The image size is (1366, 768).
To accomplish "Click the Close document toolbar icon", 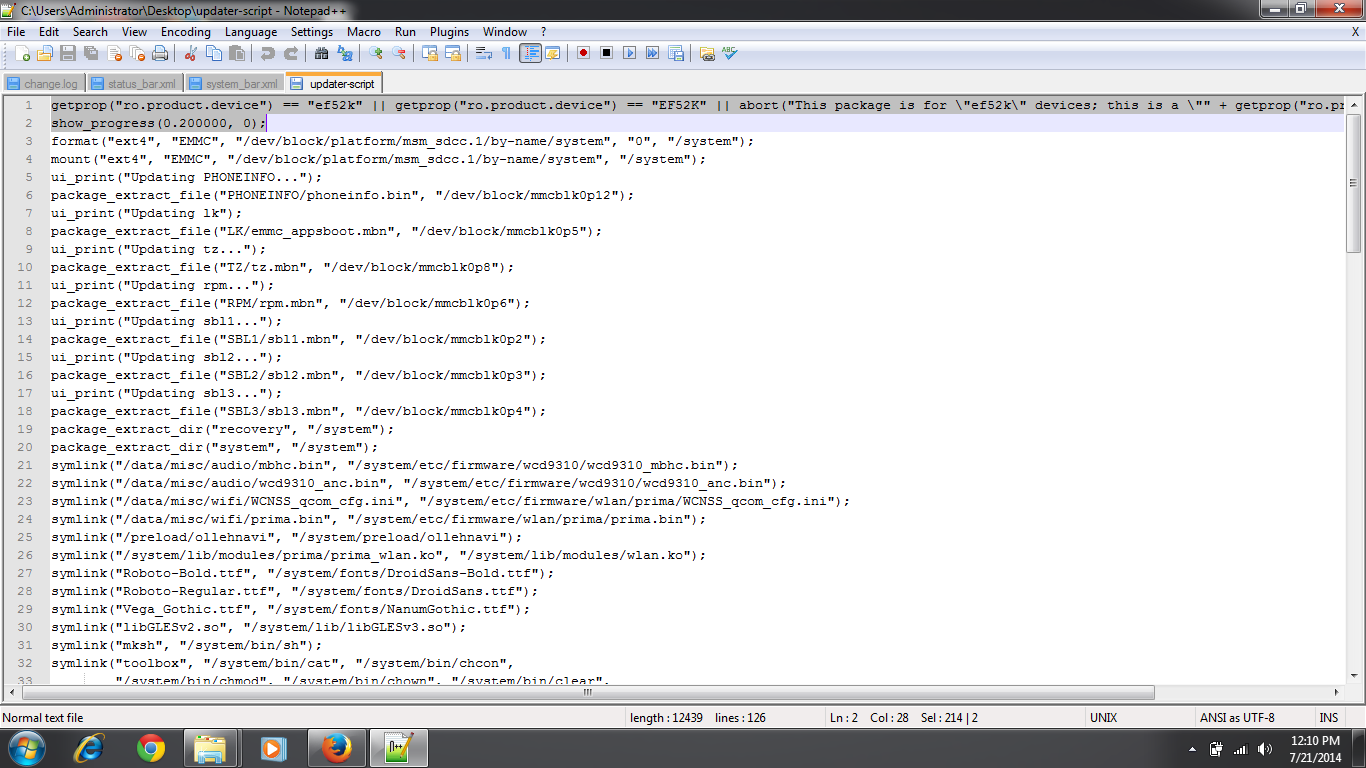I will 114,53.
